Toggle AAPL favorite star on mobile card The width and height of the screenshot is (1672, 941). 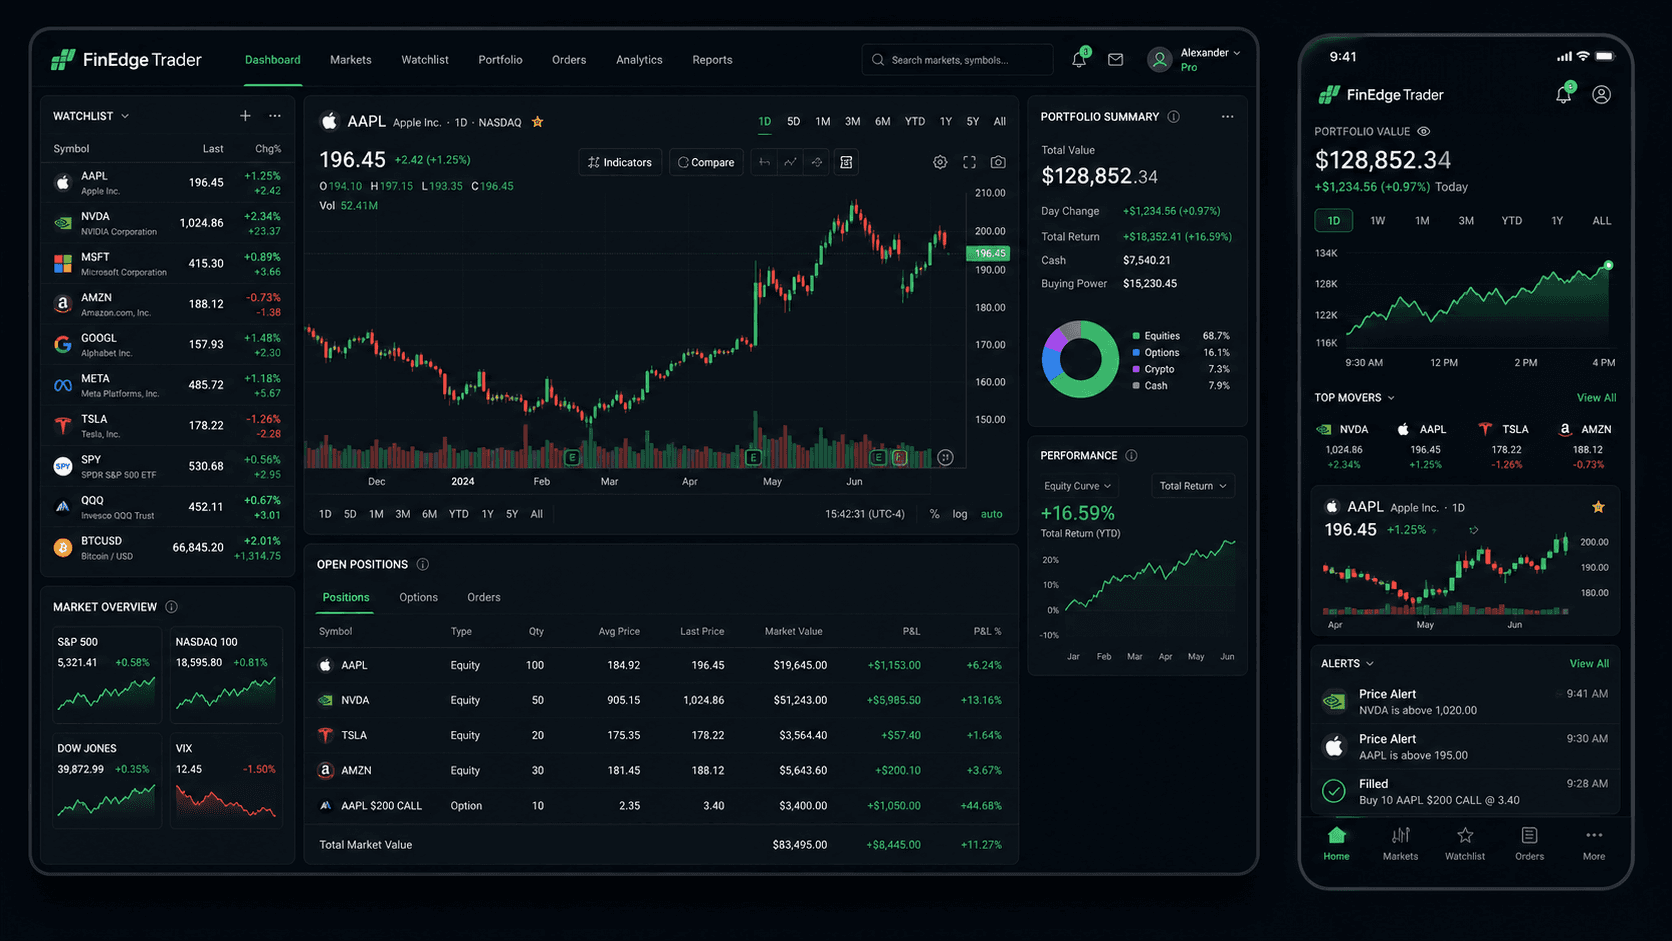[x=1598, y=507]
